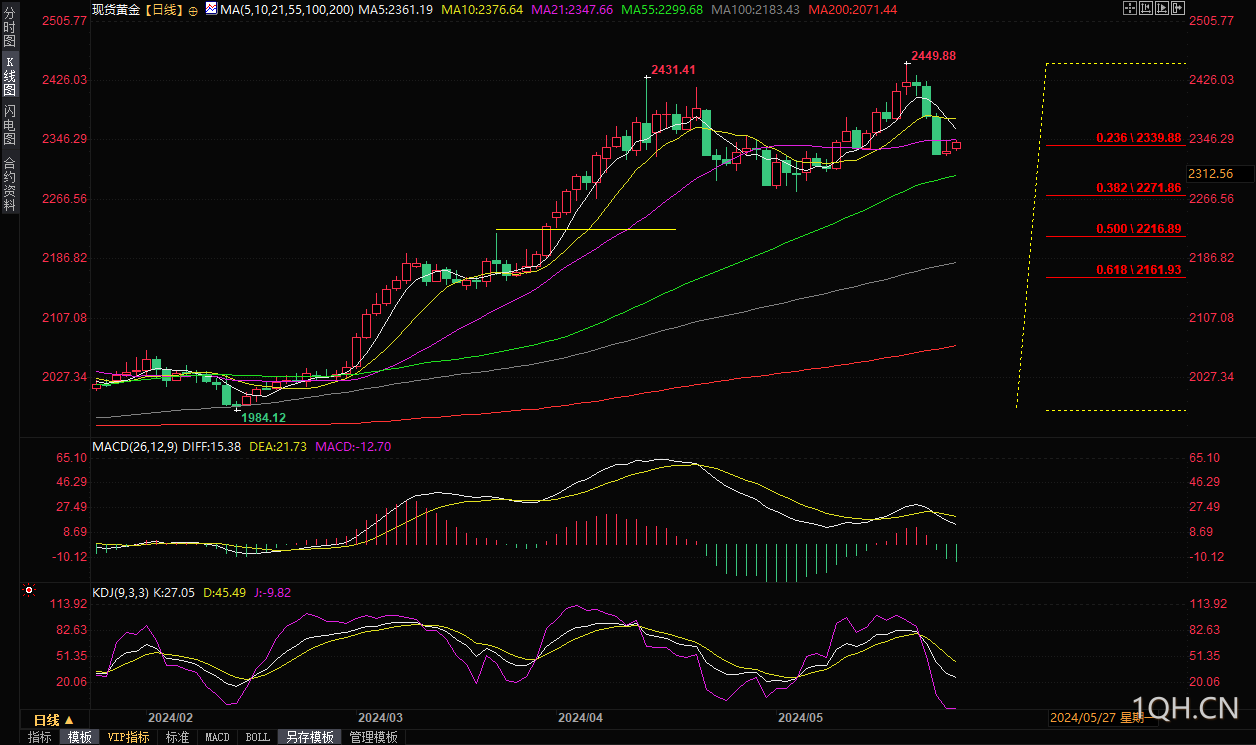Click the DEA:21.73 MACD value
The width and height of the screenshot is (1256, 745).
(x=278, y=447)
